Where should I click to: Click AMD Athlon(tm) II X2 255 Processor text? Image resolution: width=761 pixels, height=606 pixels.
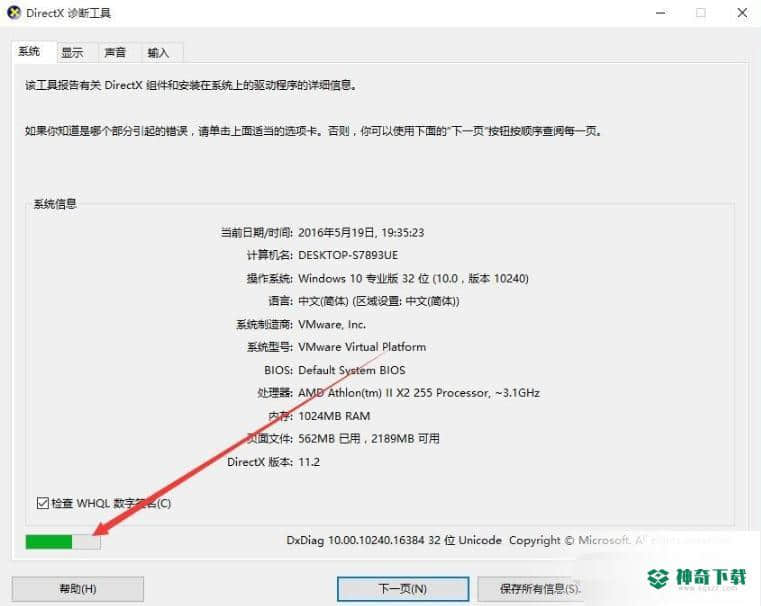394,393
